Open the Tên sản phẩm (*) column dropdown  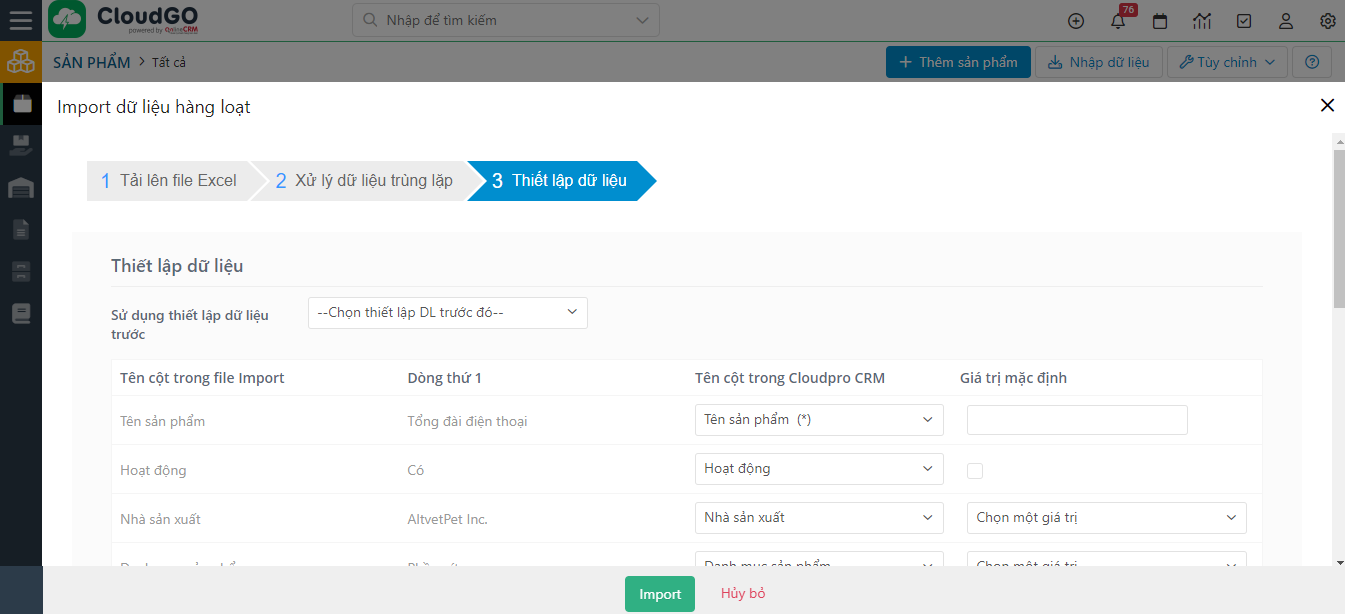[x=818, y=420]
